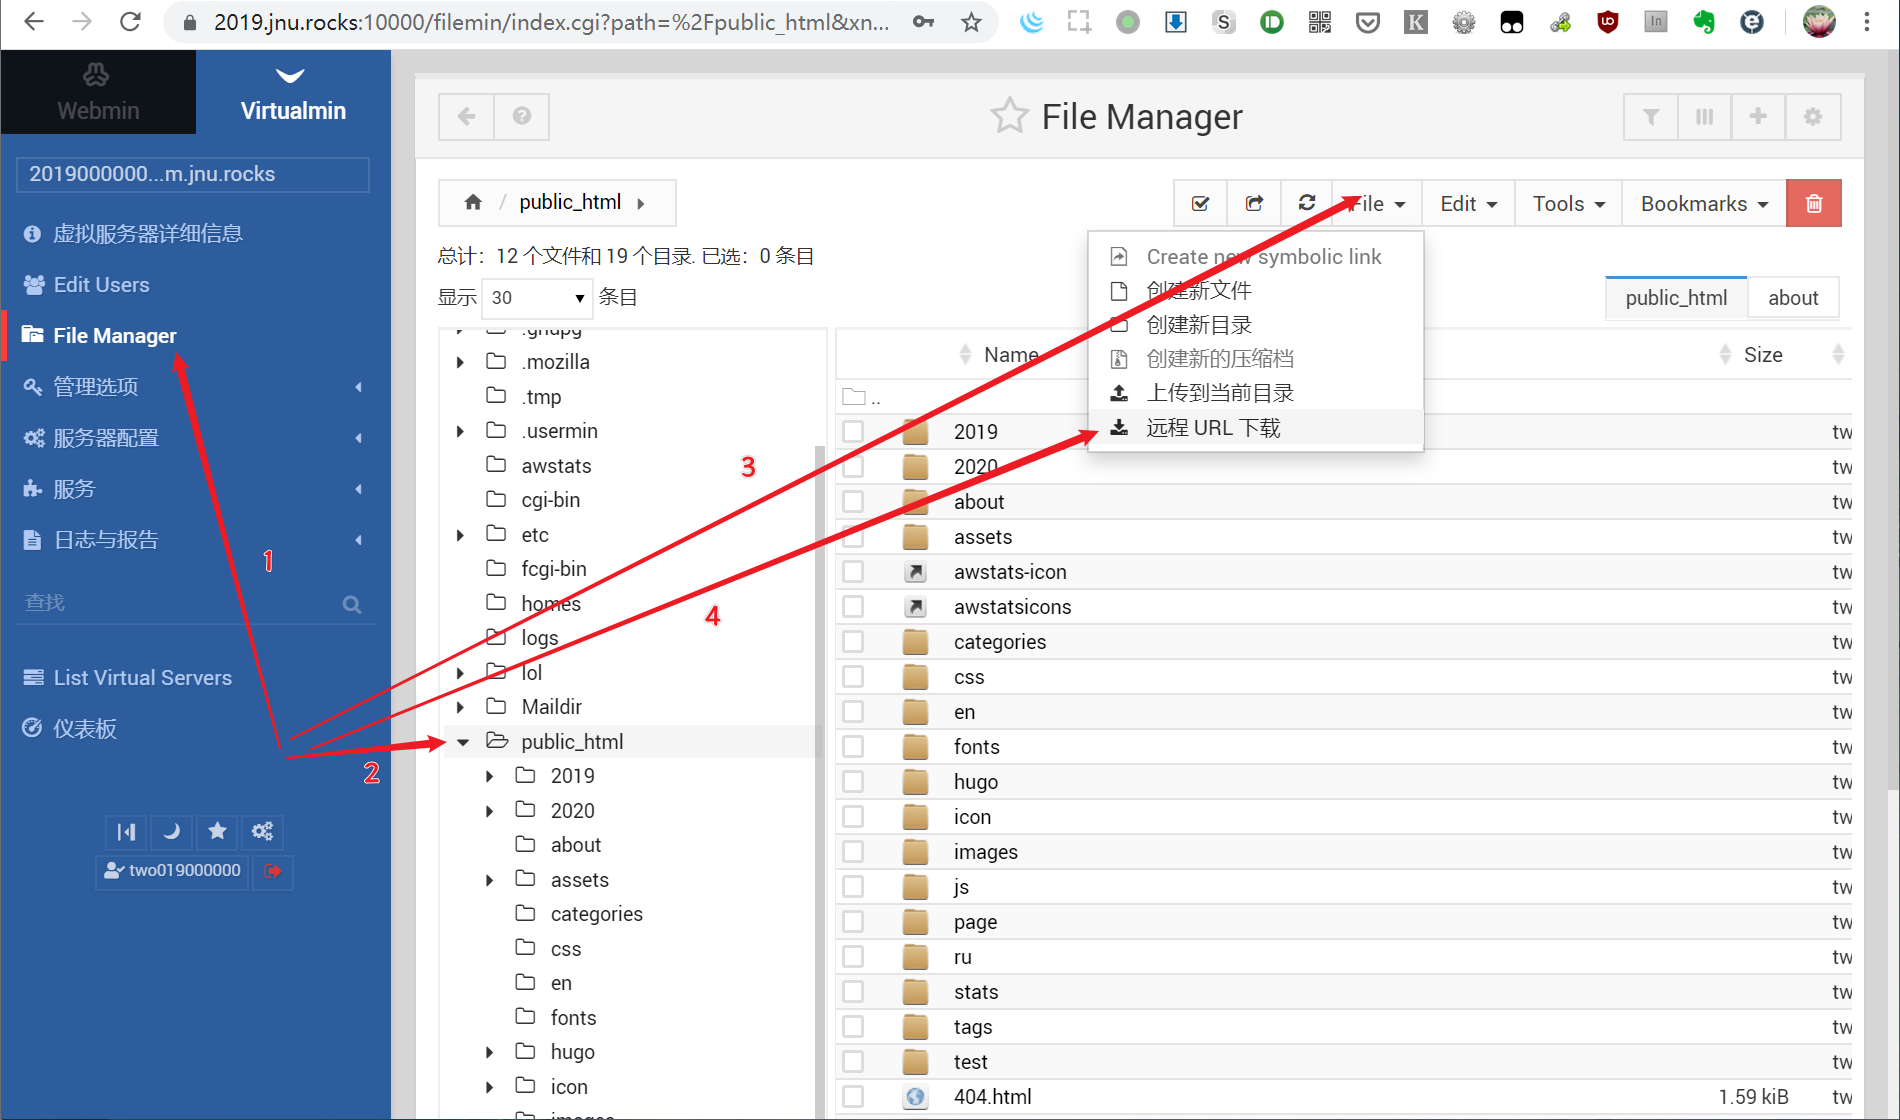
Task: Click the gear settings icon in the header
Action: click(x=1812, y=117)
